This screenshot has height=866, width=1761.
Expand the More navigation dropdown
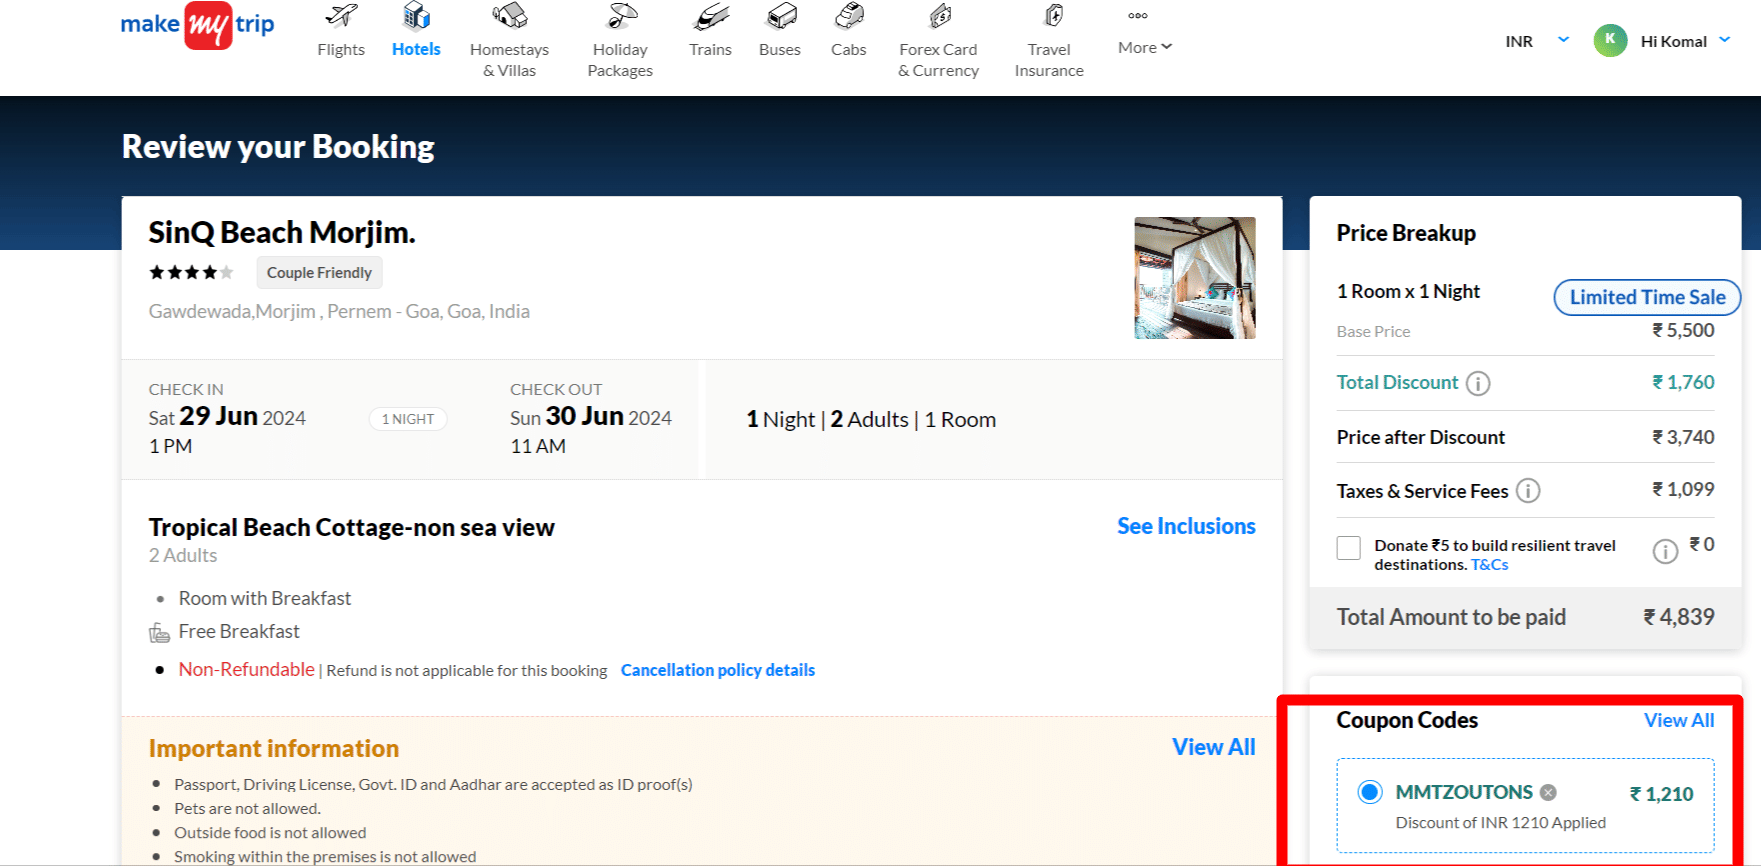point(1145,47)
